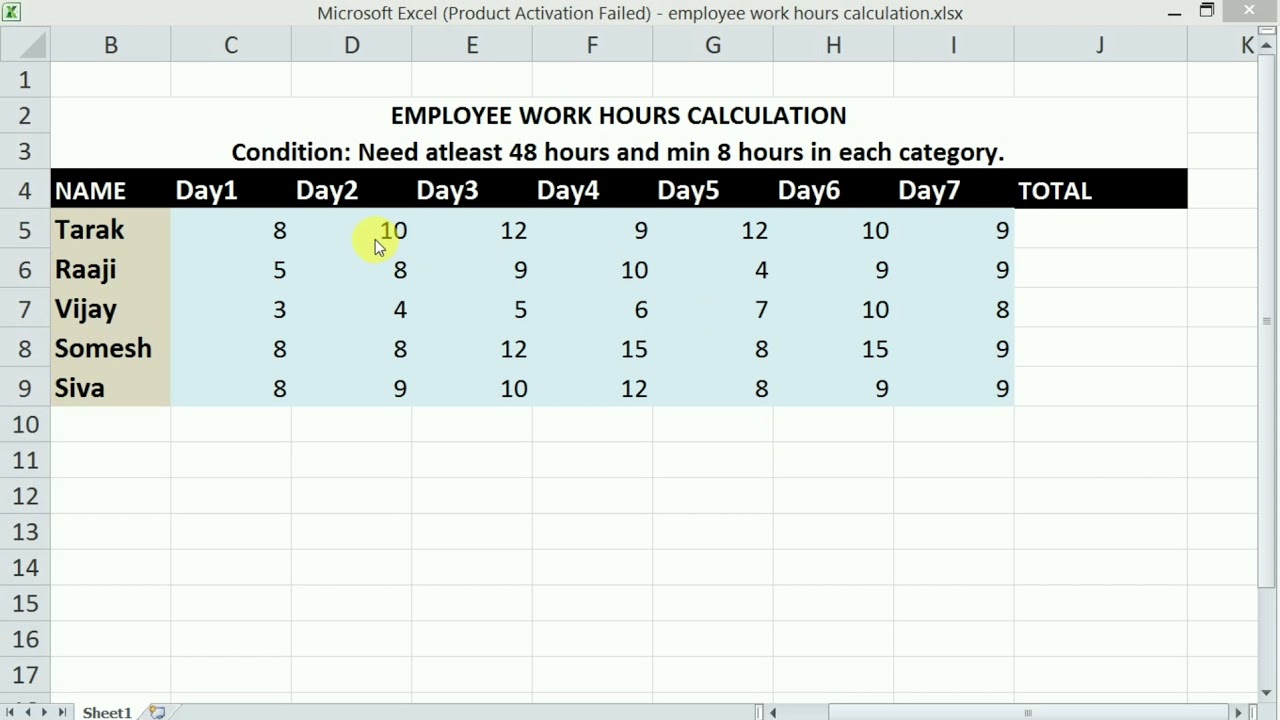Click the vertical scrollbar thumb

1267,321
